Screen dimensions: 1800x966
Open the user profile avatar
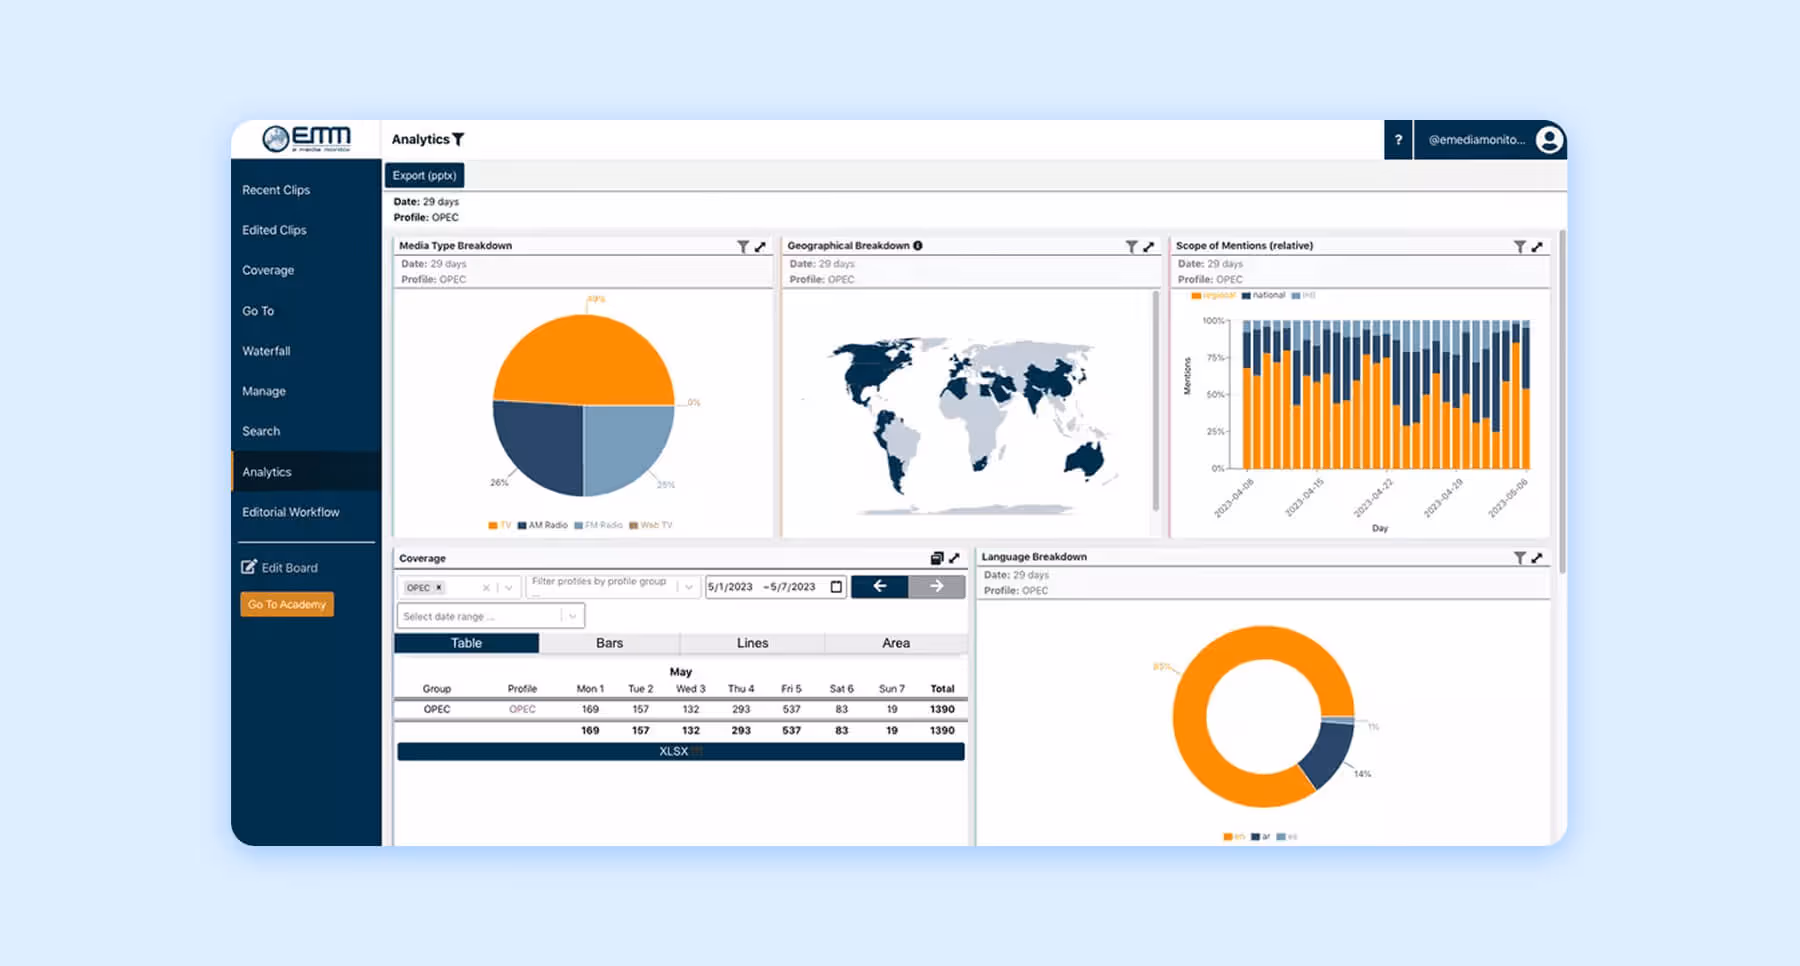1549,139
